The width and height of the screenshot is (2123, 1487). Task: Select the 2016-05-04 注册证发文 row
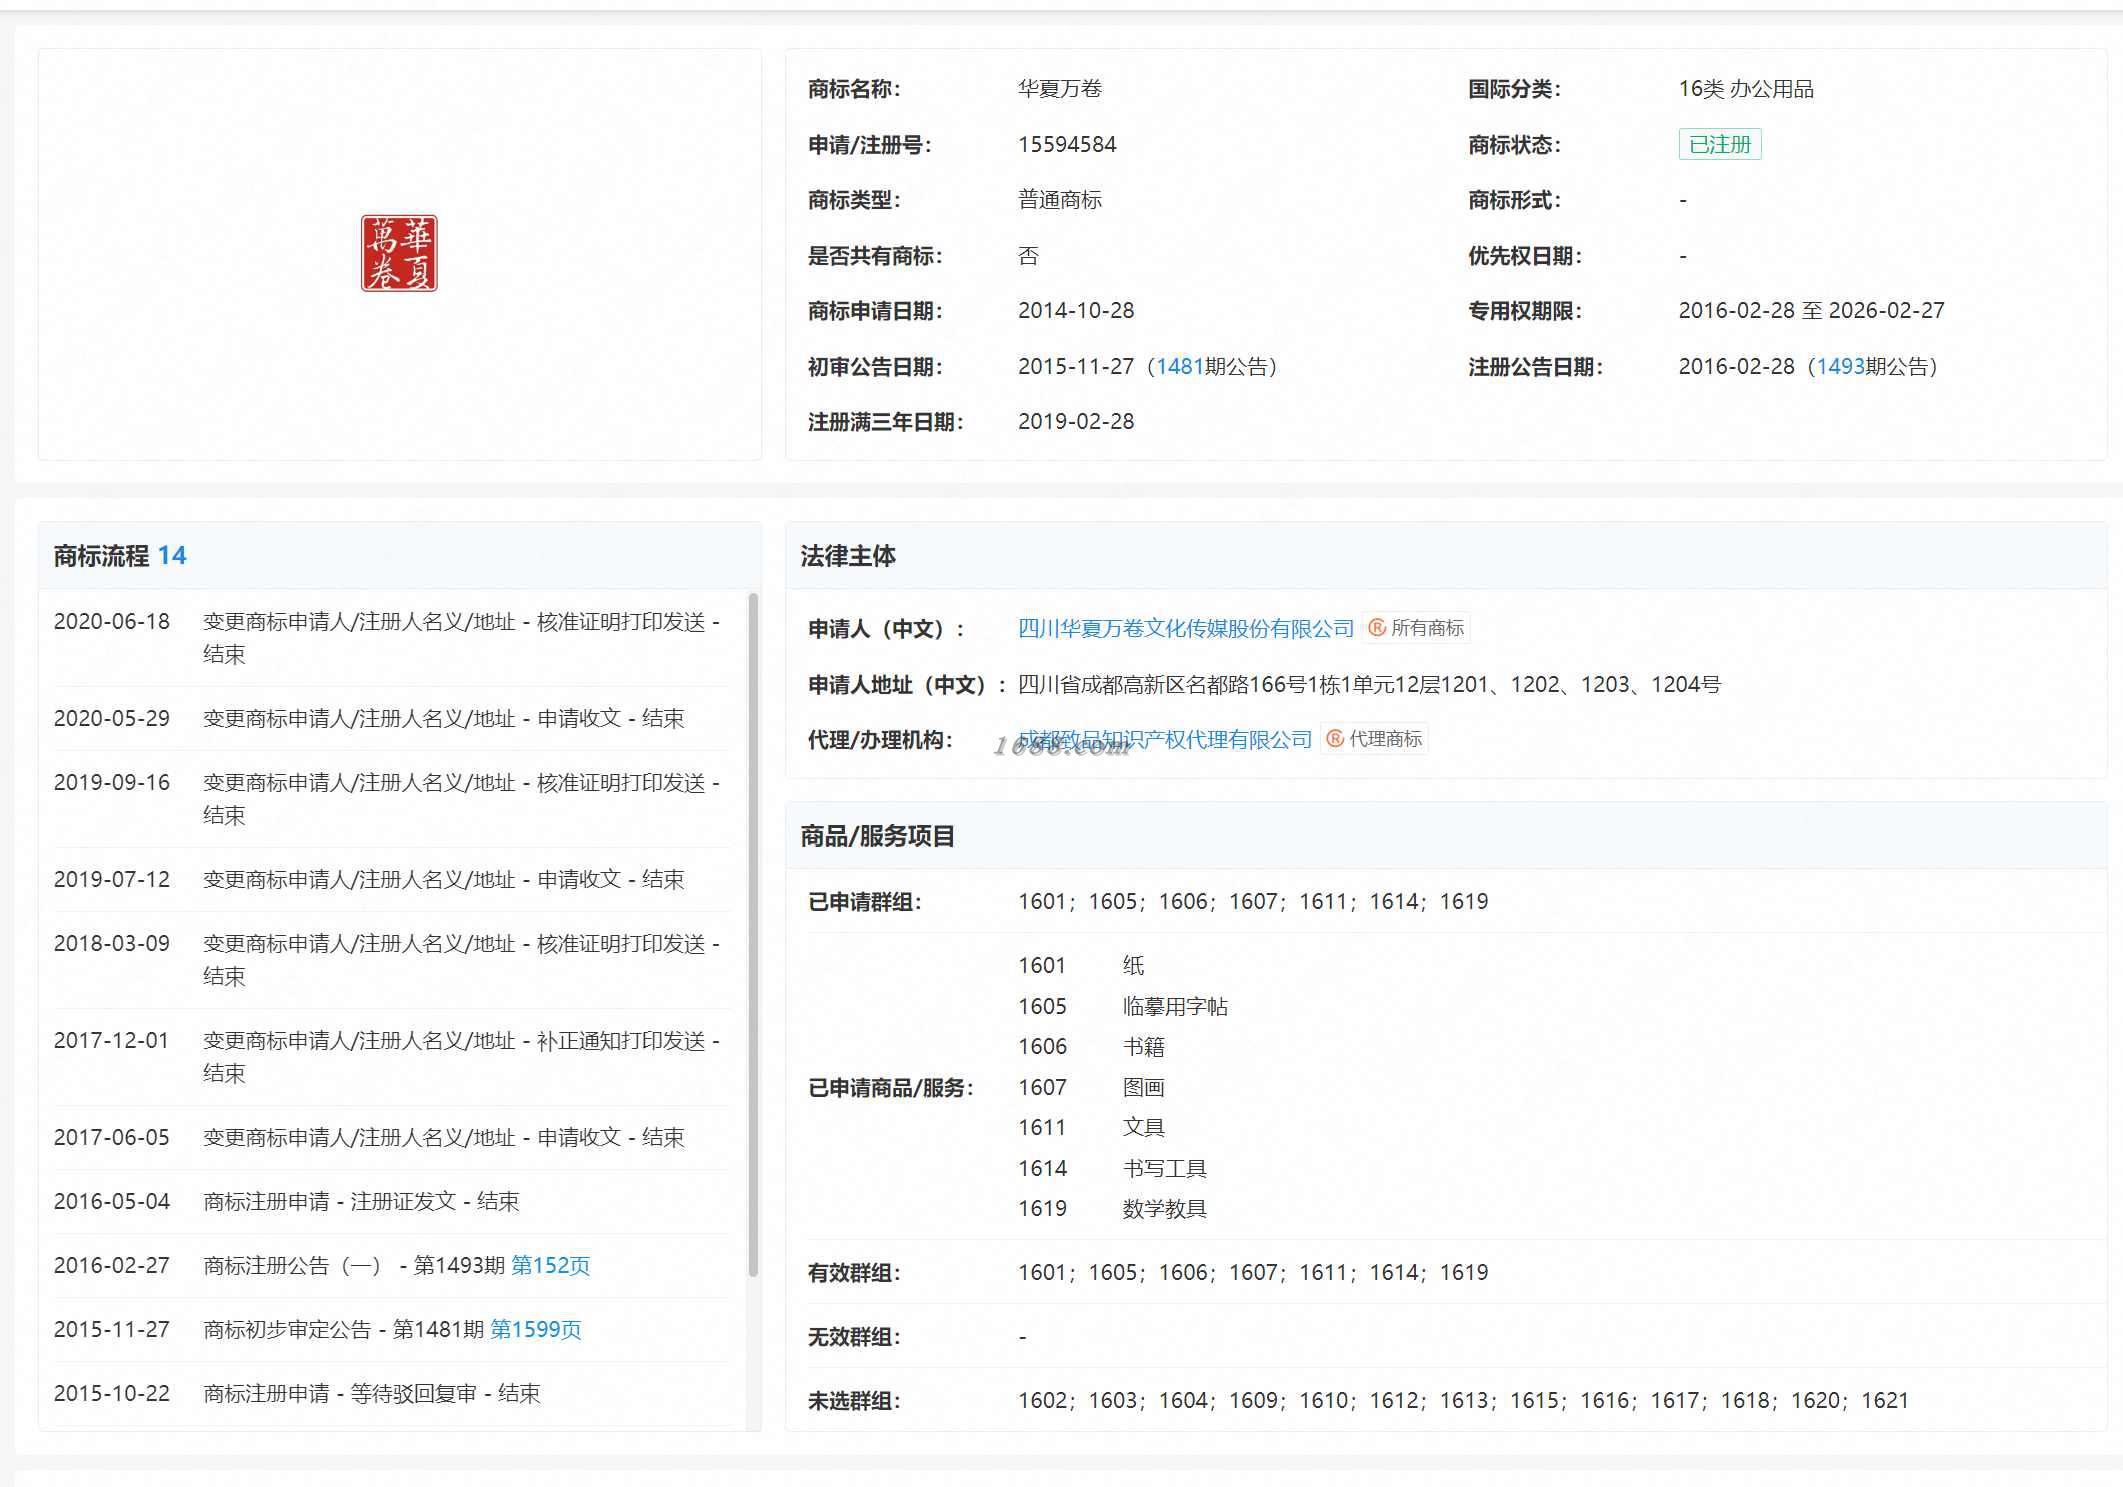click(392, 1201)
